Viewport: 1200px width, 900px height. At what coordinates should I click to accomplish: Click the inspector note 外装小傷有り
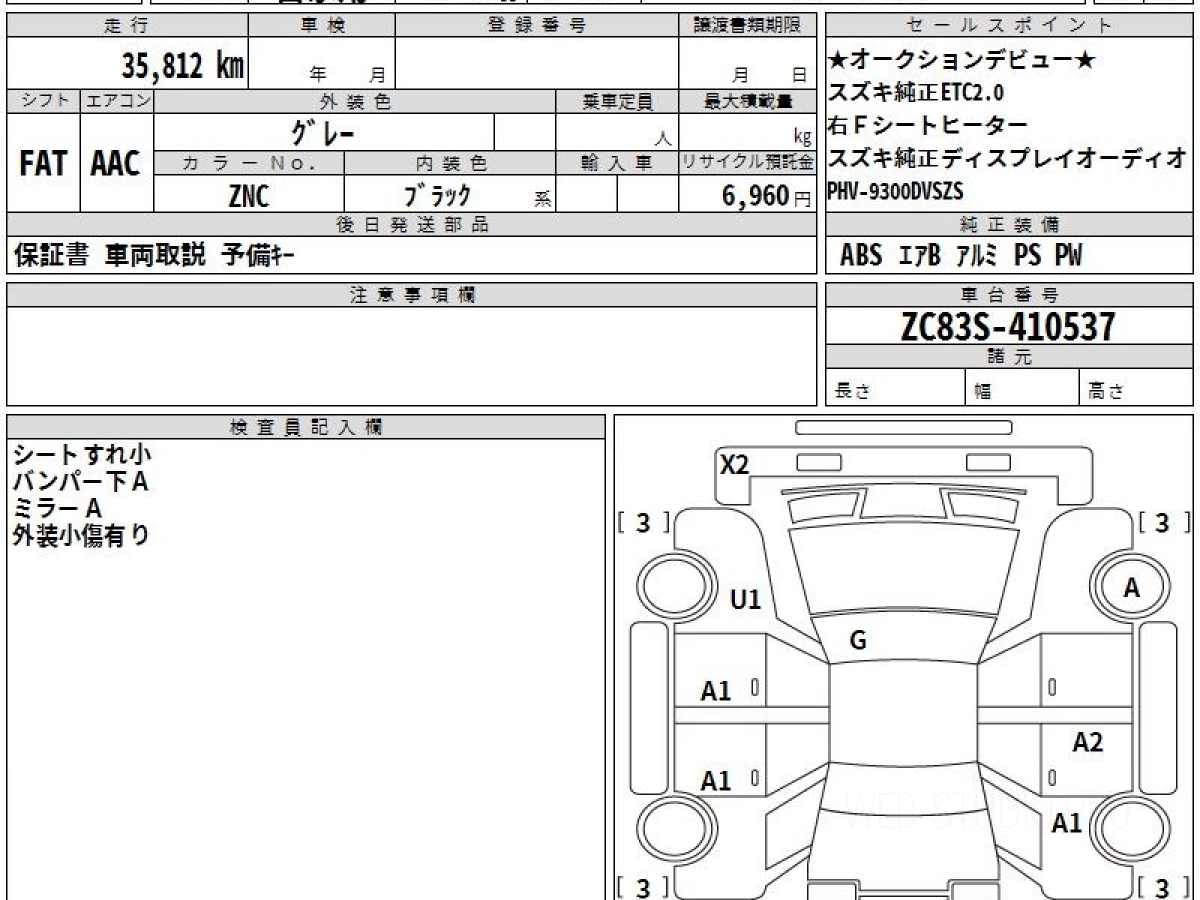81,535
